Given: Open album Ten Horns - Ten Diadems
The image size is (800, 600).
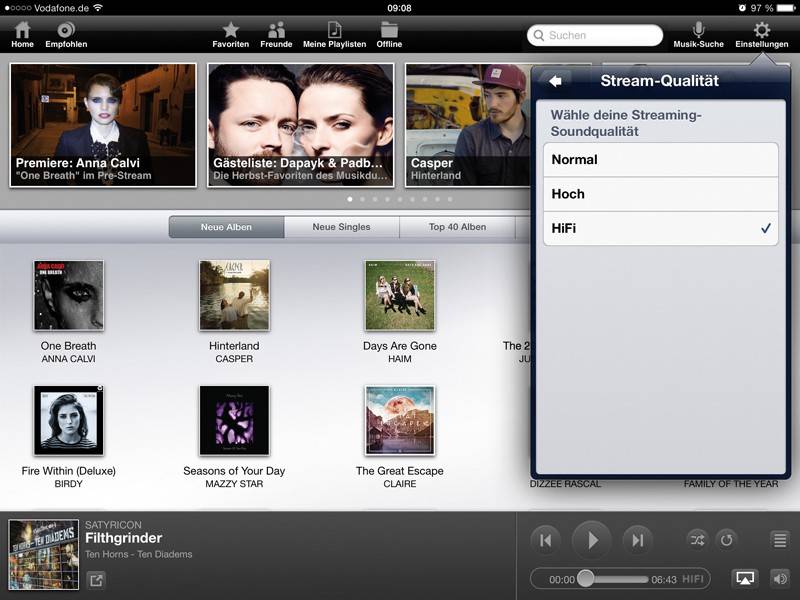Looking at the screenshot, I should pos(139,554).
